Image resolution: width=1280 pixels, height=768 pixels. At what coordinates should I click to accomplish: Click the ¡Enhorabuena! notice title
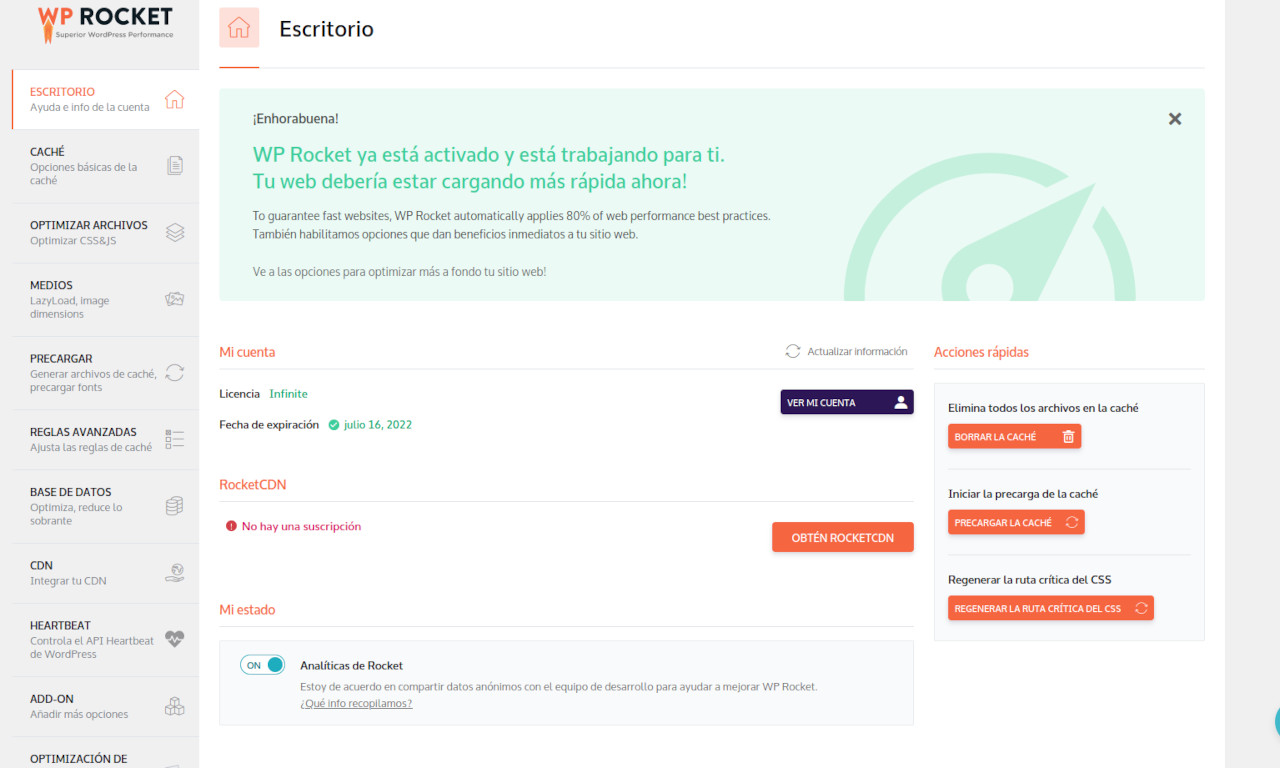point(296,118)
